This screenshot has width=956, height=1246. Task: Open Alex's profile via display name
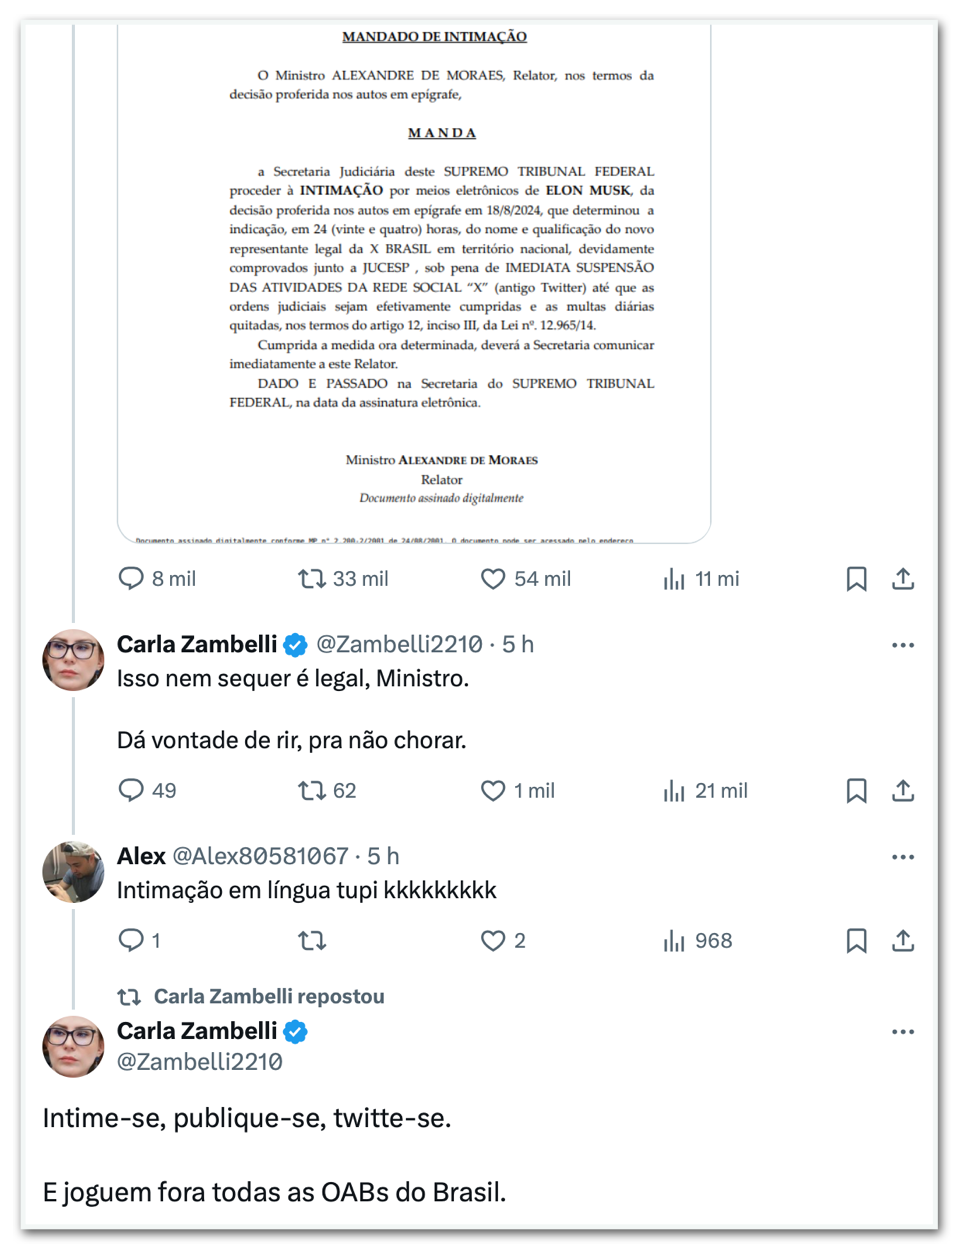click(141, 857)
